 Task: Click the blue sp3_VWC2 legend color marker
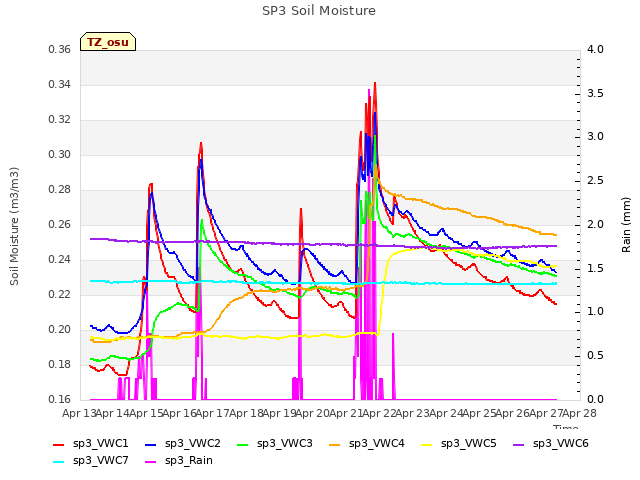coord(151,444)
